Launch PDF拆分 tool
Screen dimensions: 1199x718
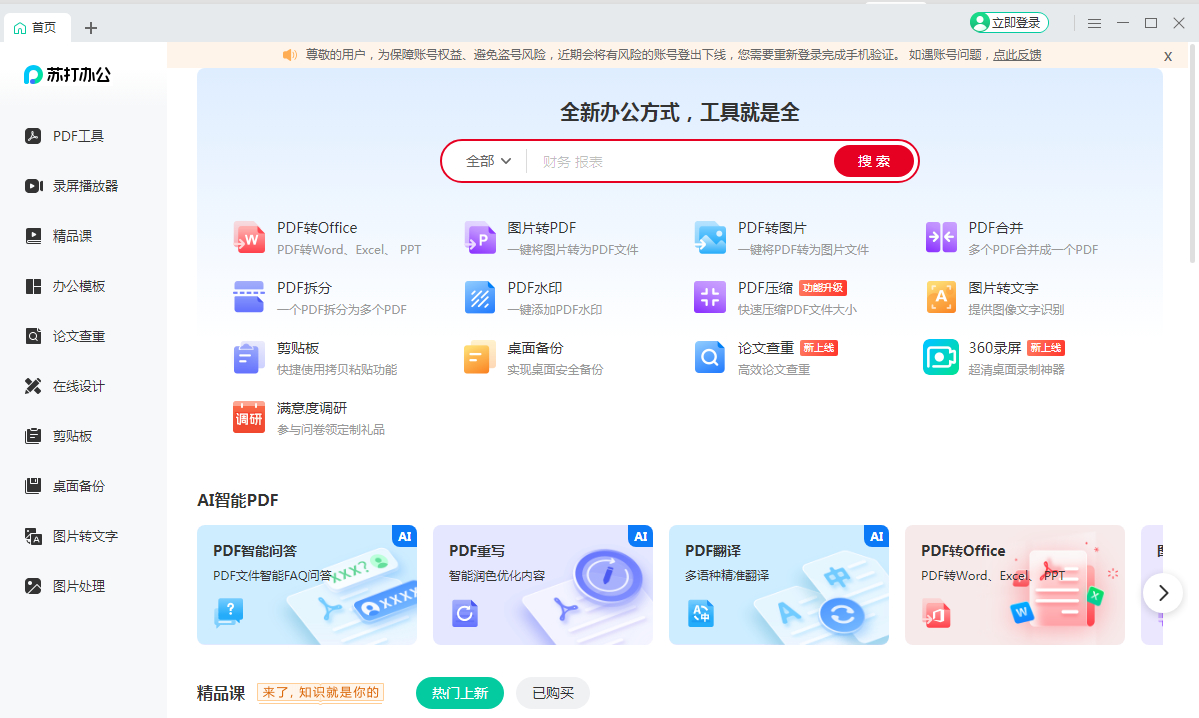(x=320, y=298)
